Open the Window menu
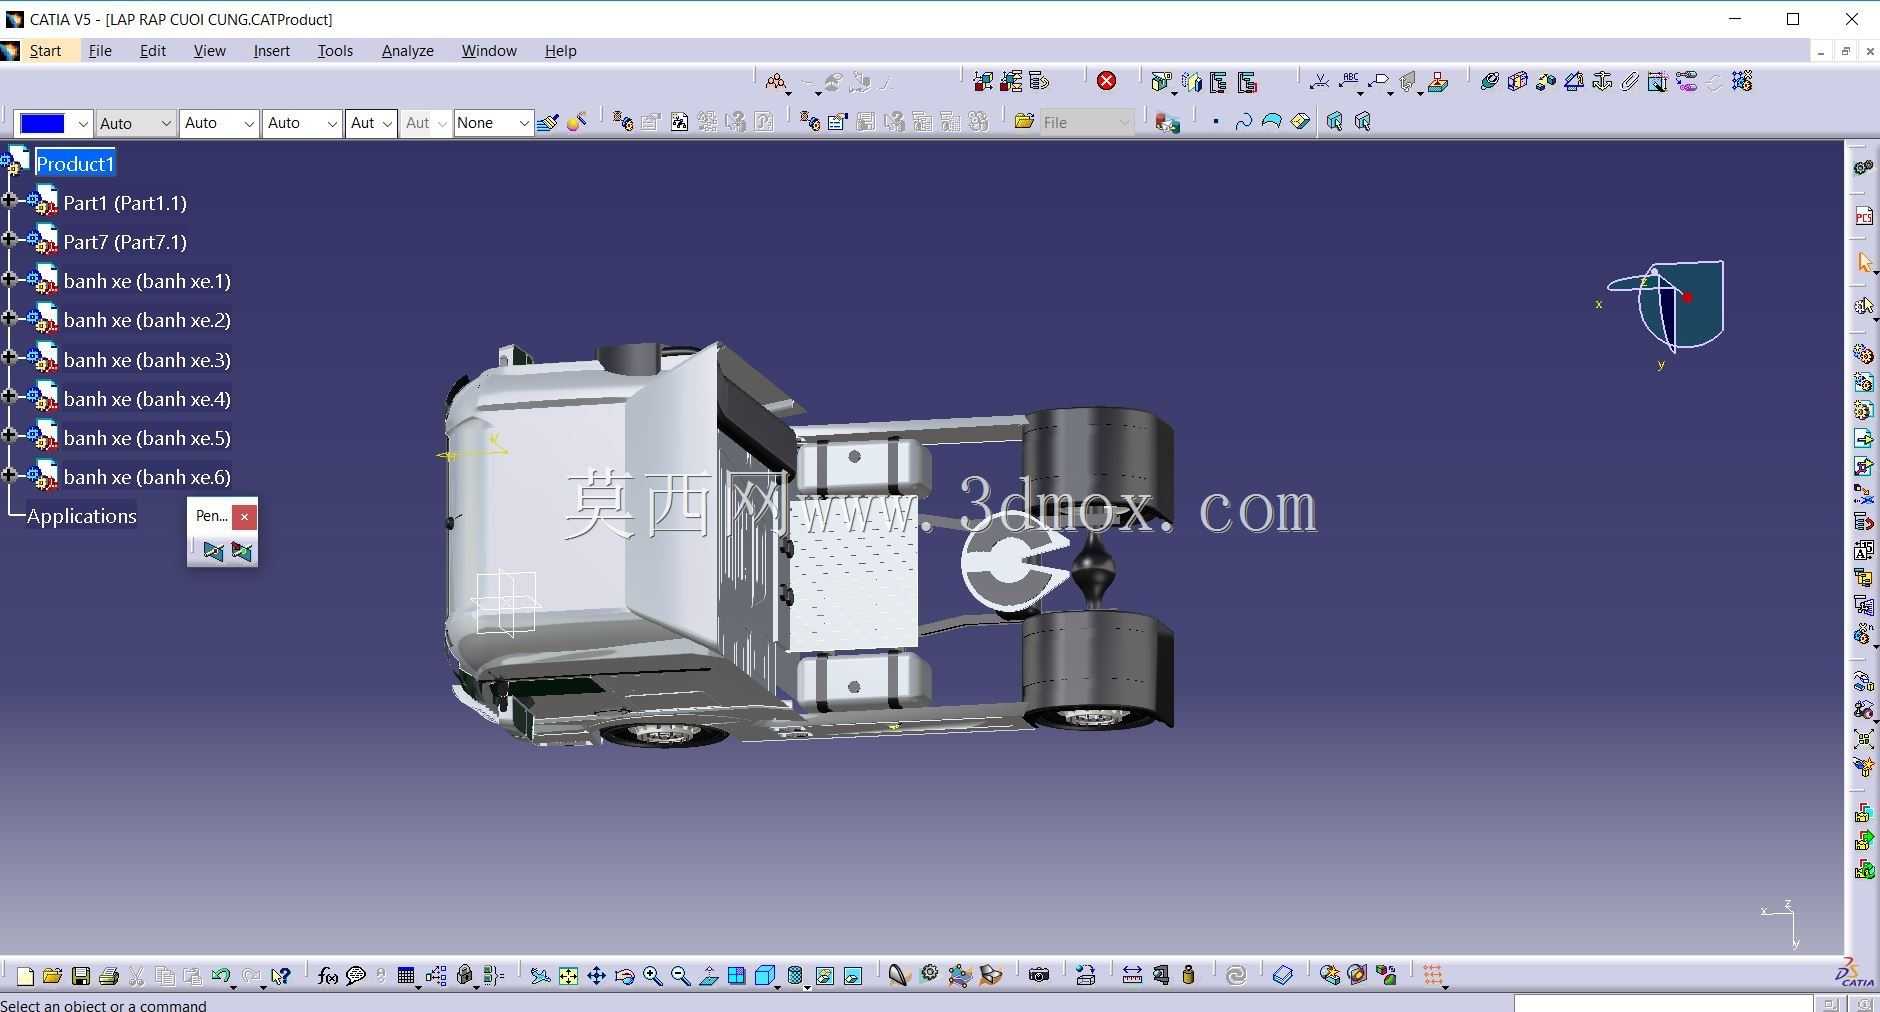The height and width of the screenshot is (1012, 1880). tap(489, 51)
